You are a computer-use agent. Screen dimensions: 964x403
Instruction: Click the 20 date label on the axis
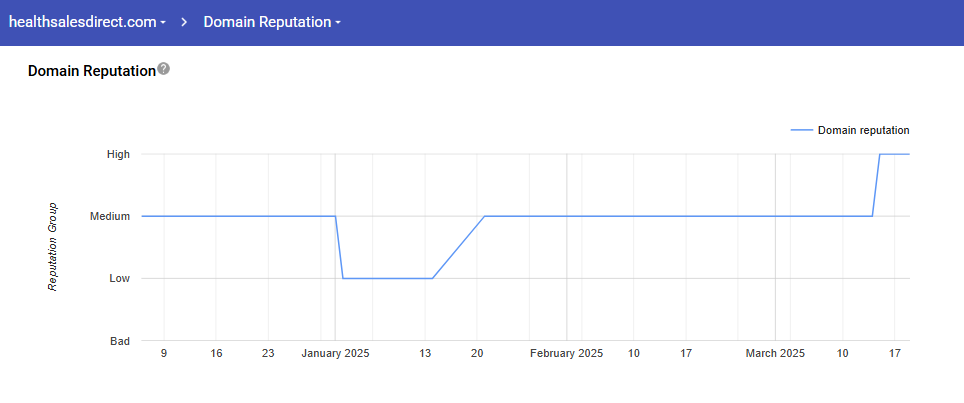[477, 353]
